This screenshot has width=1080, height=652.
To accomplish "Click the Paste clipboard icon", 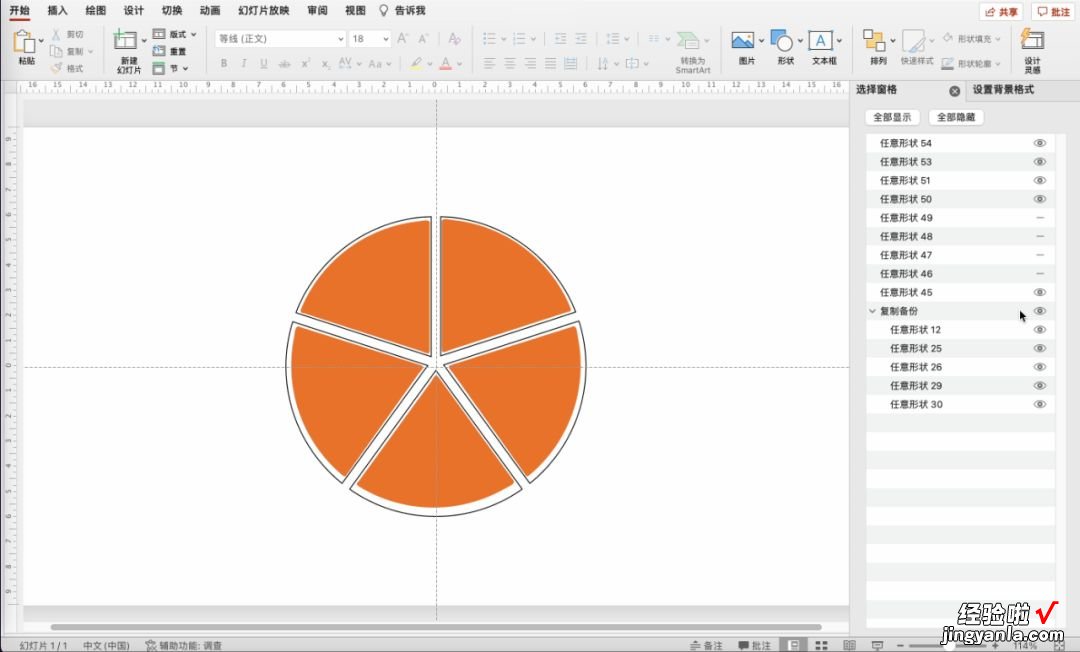I will (24, 42).
